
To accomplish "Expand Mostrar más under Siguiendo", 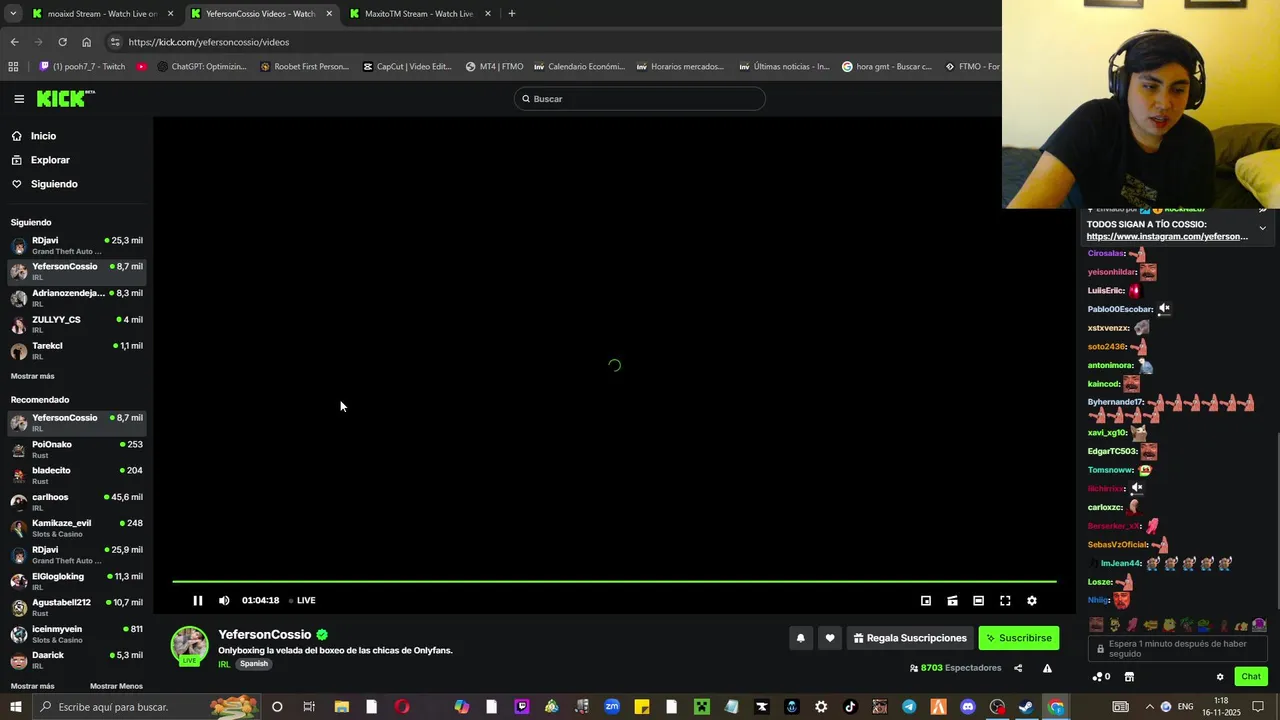I will point(32,376).
